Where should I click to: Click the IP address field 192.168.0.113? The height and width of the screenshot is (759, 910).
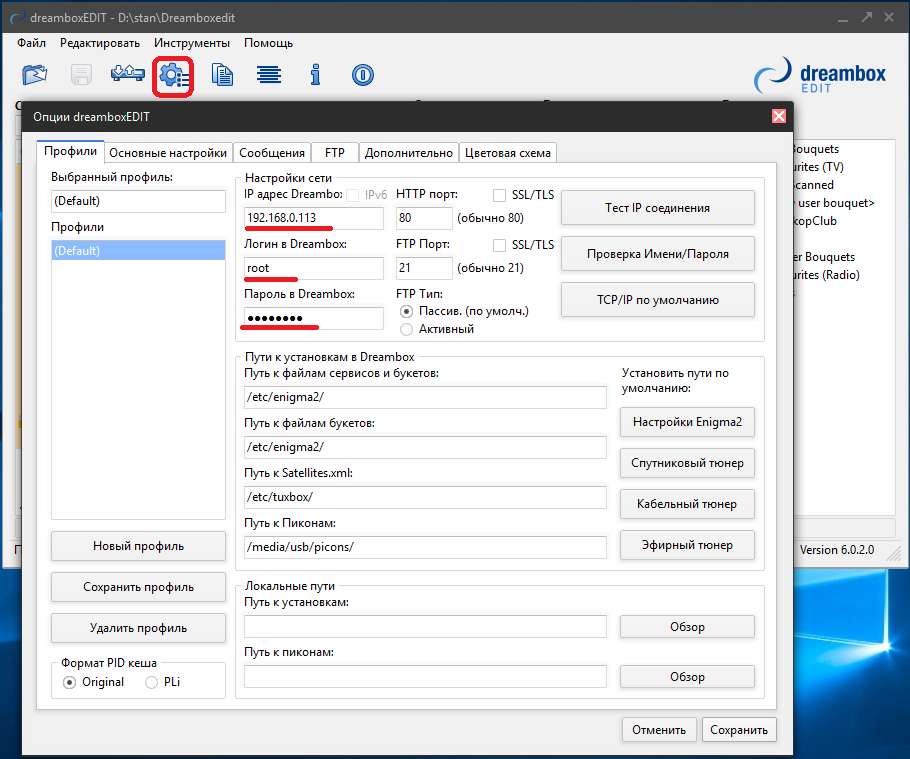[313, 218]
